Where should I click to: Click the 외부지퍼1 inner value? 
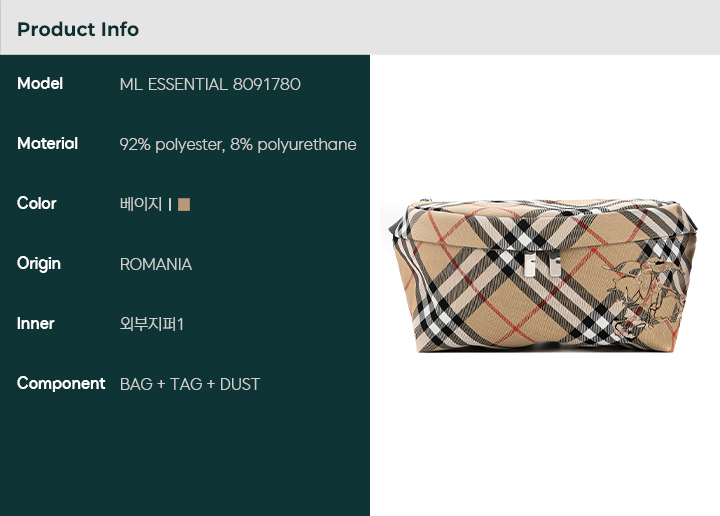point(152,324)
